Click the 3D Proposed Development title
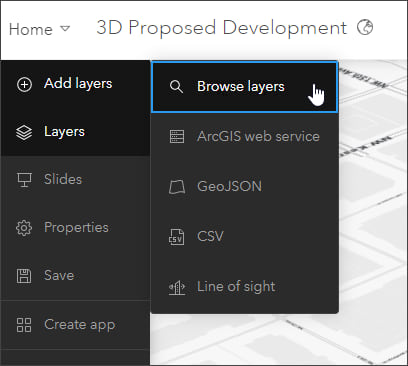Screen dimensions: 408x366 [222, 28]
